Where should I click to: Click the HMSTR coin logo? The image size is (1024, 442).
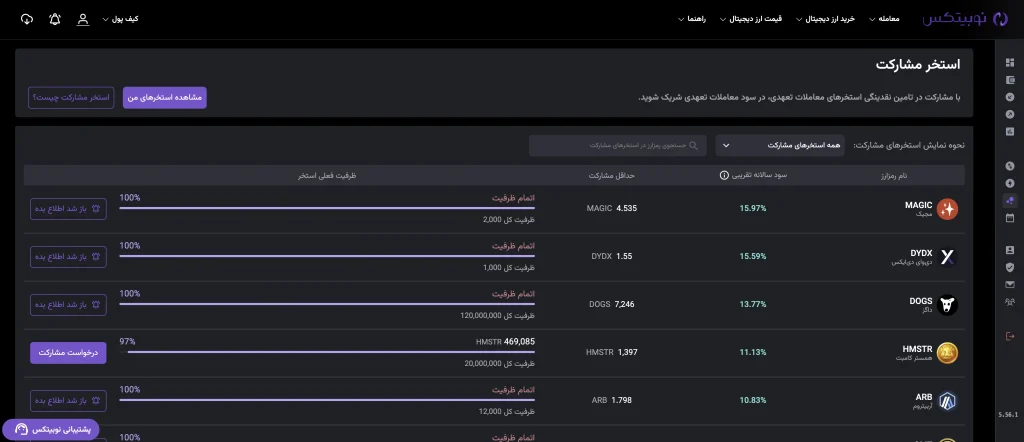coord(947,353)
